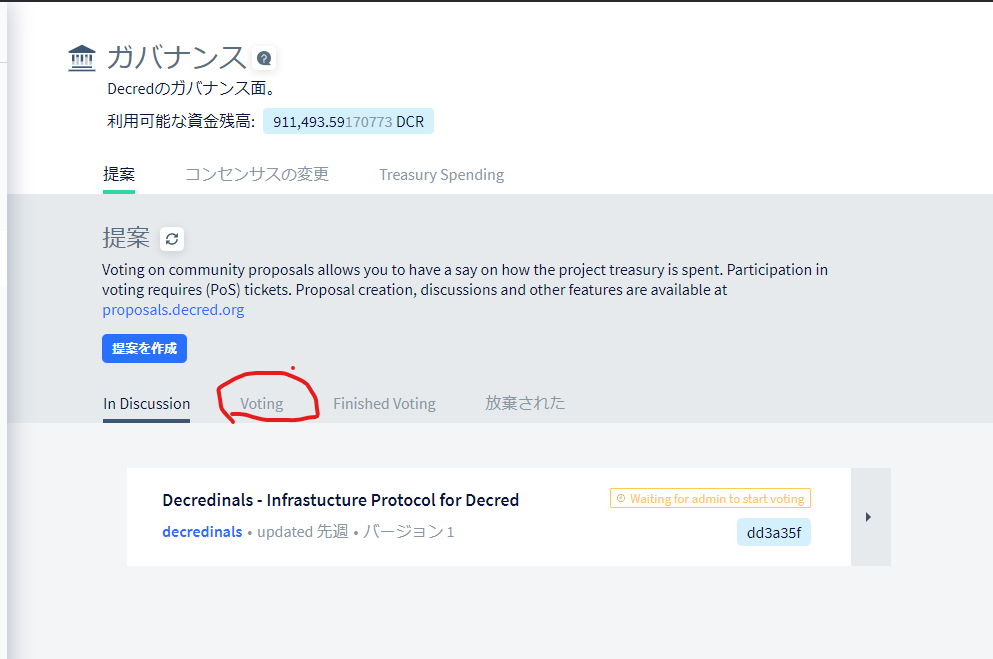Click the decredinals author link
This screenshot has height=659, width=993.
coord(202,532)
